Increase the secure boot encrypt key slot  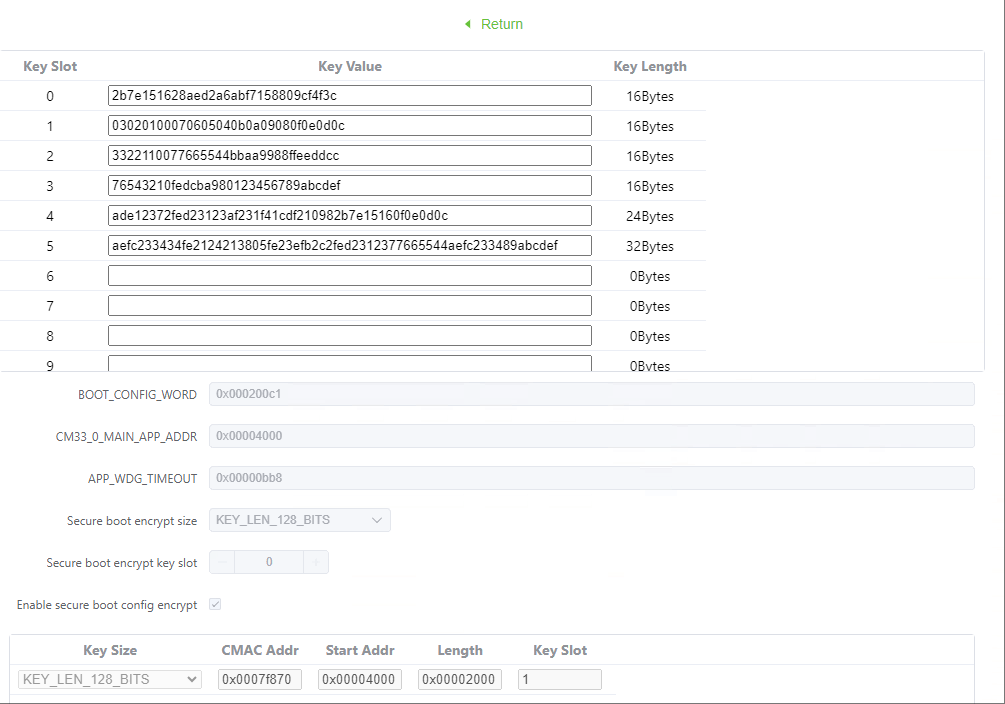coord(316,563)
